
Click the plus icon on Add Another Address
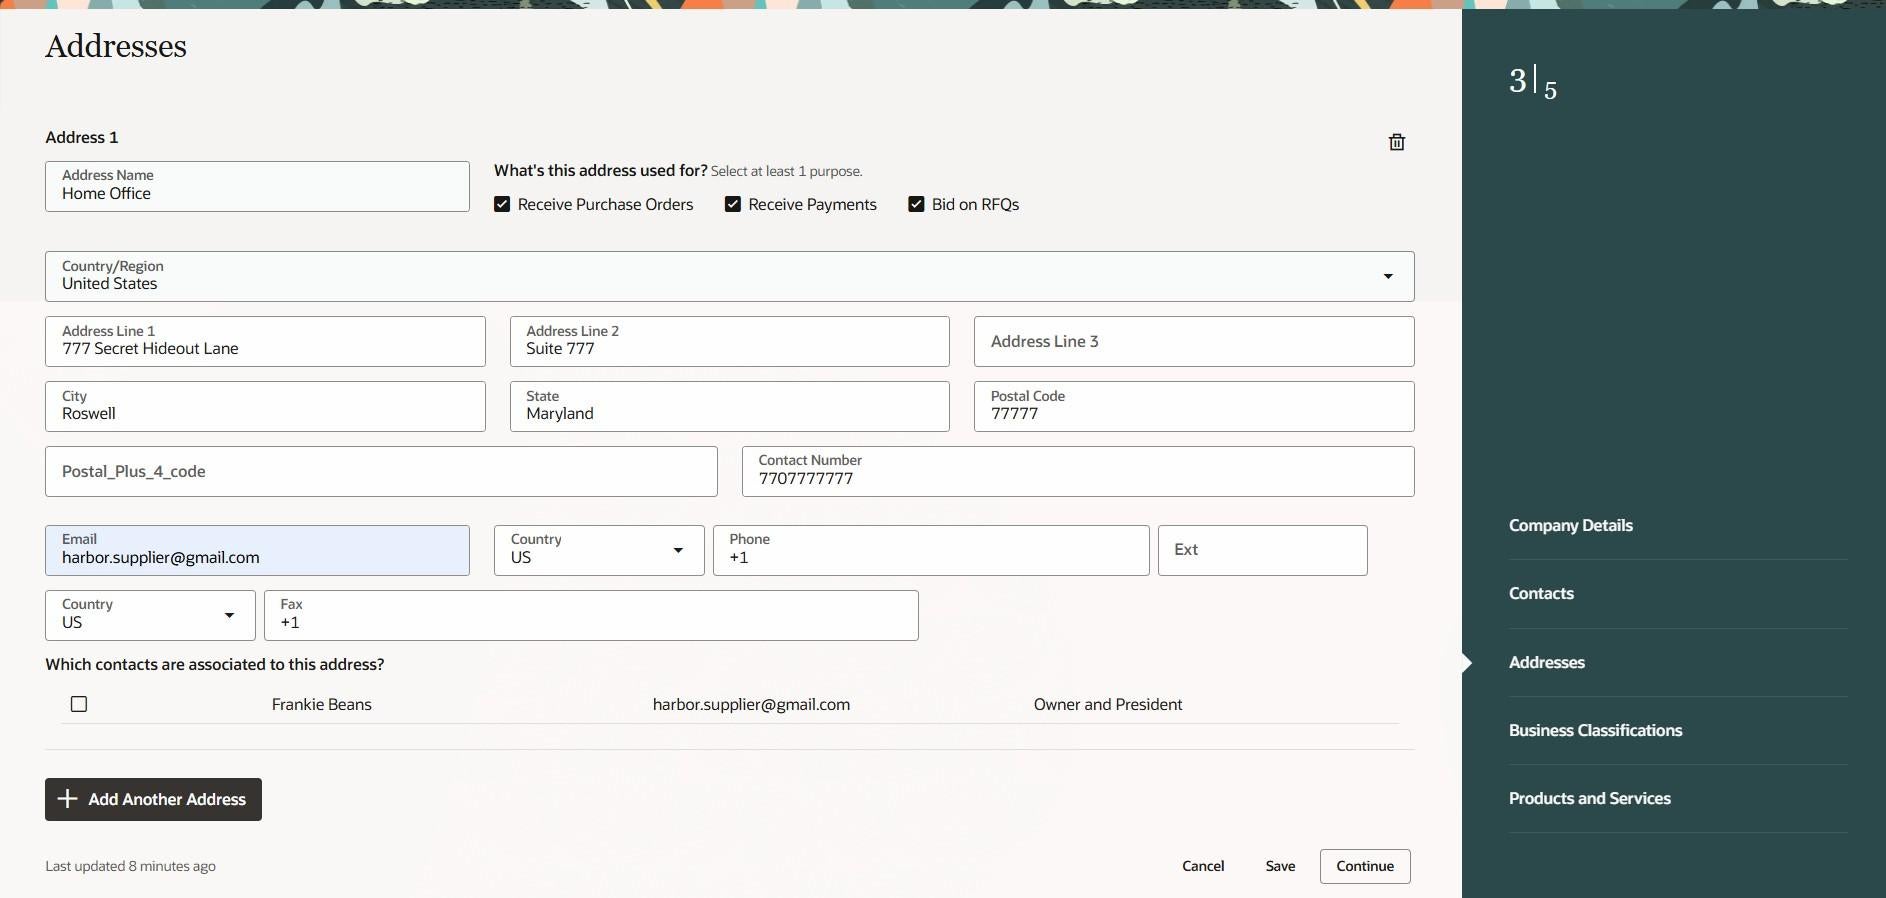point(67,799)
